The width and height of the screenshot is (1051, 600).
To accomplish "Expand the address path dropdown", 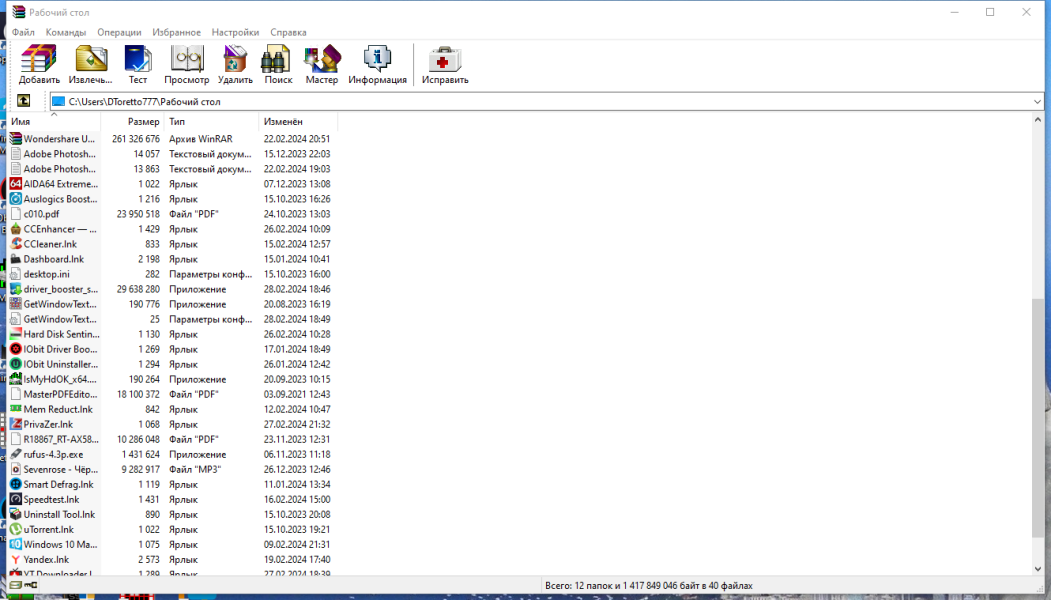I will pyautogui.click(x=1037, y=102).
